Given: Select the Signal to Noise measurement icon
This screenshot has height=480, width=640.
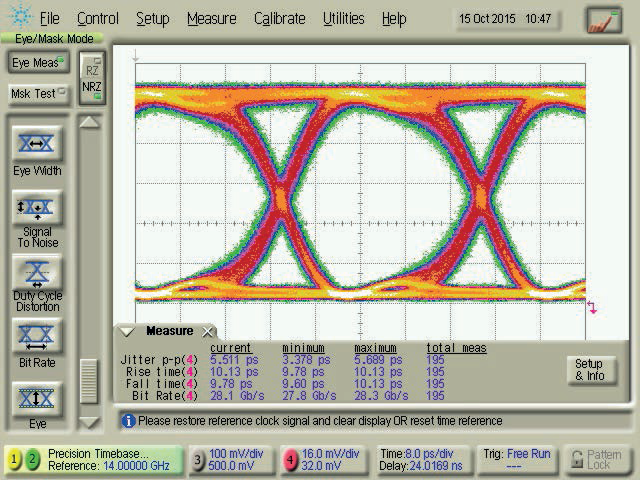Looking at the screenshot, I should pos(37,209).
